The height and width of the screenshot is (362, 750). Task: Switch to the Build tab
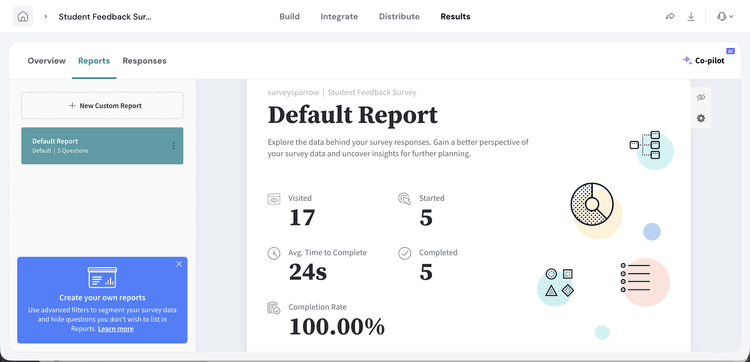click(289, 17)
